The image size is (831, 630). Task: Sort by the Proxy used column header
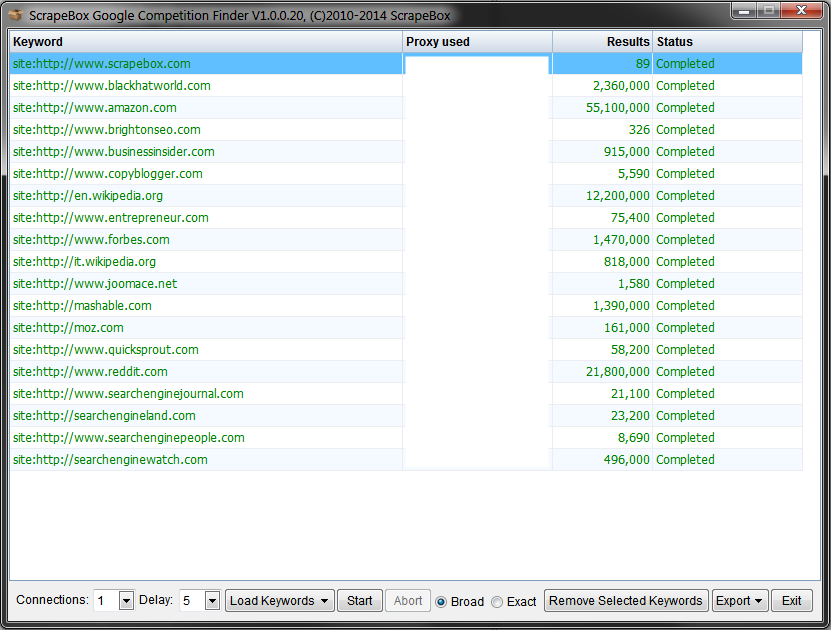tap(477, 42)
